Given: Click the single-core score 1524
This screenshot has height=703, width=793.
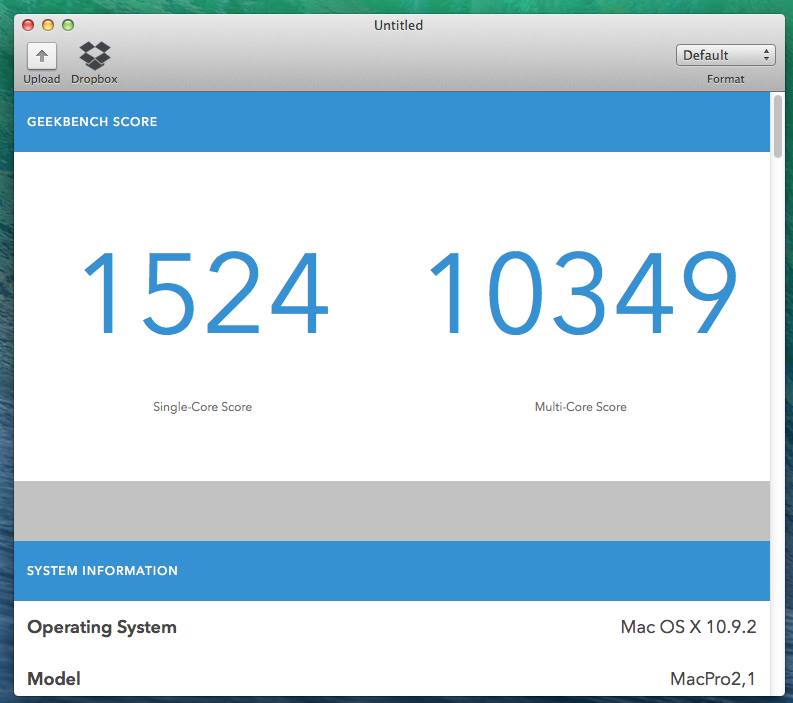Looking at the screenshot, I should [x=206, y=293].
